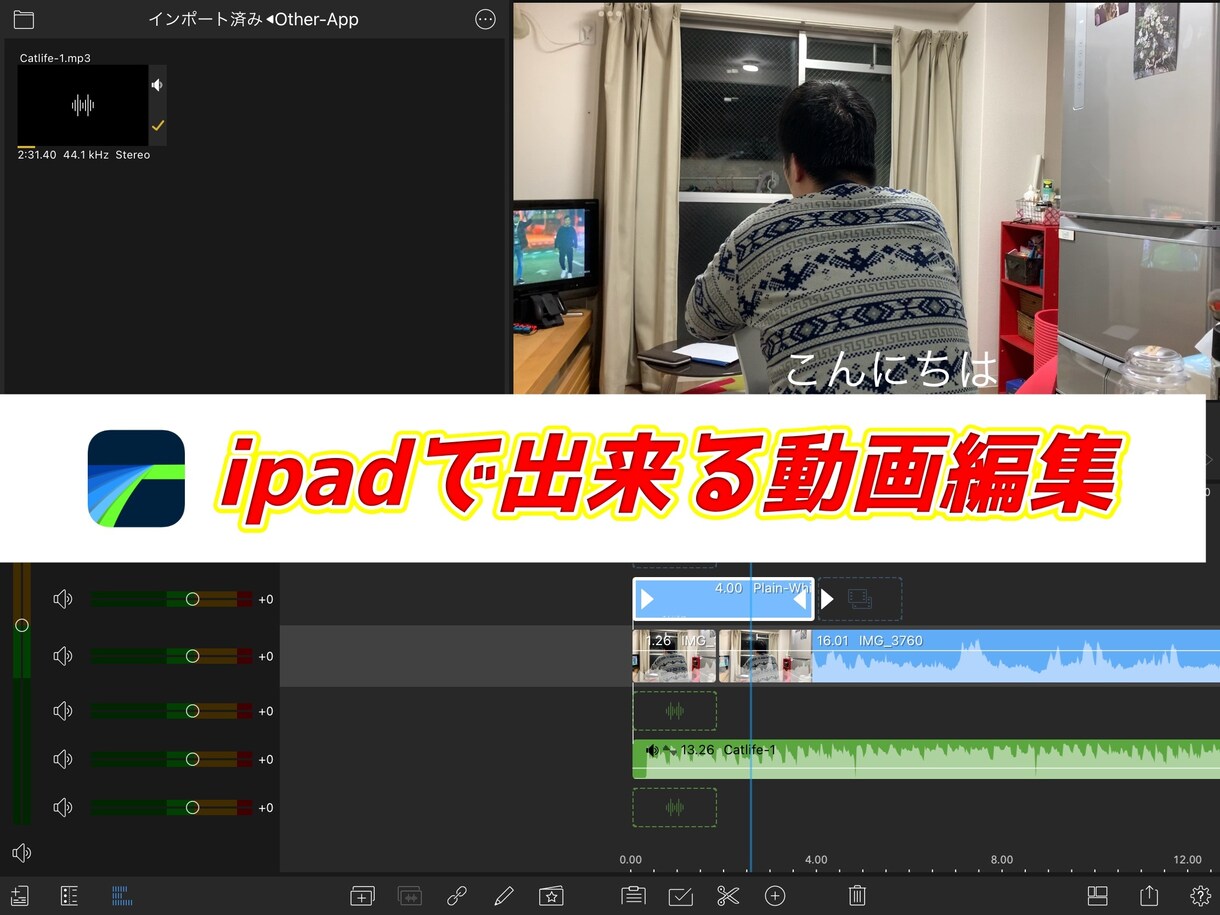
Task: Open the export share icon
Action: (1149, 896)
